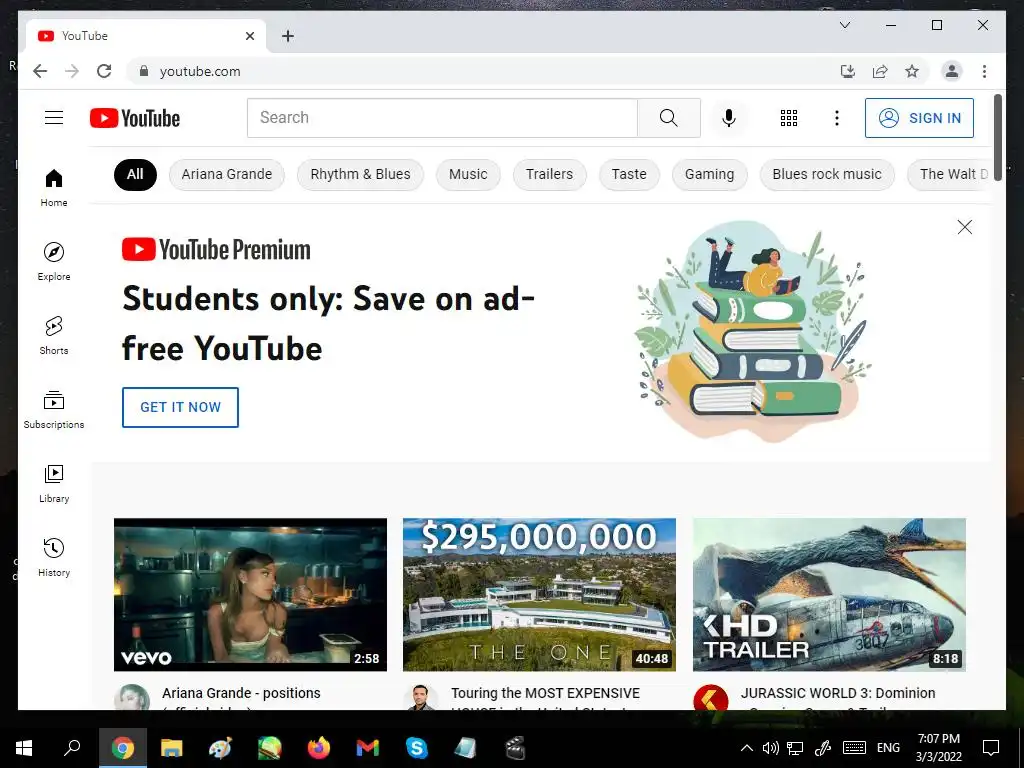Go to Home in sidebar
The image size is (1024, 768).
point(54,188)
